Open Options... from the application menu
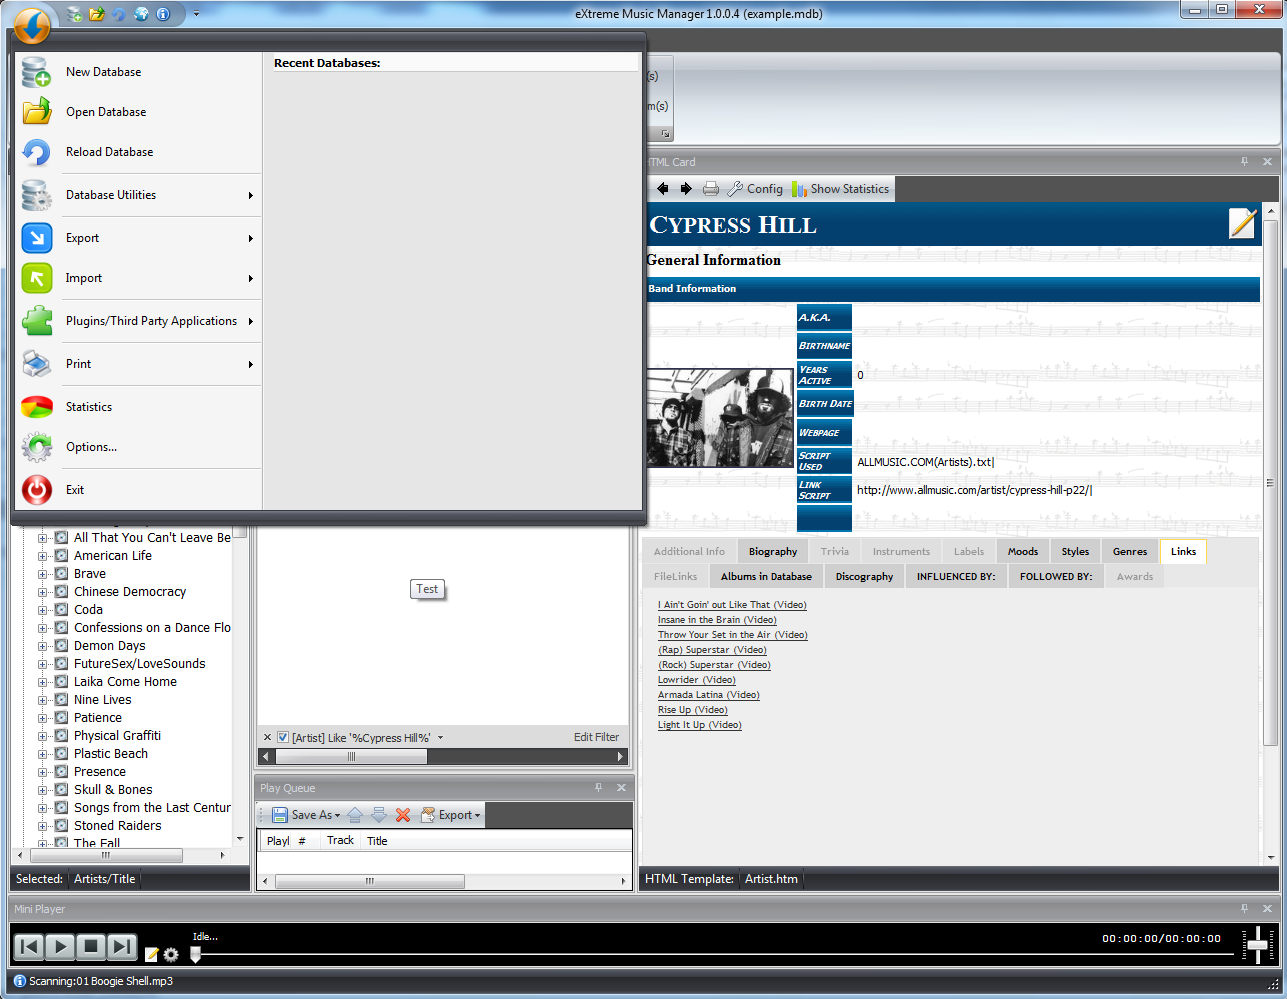 point(140,447)
